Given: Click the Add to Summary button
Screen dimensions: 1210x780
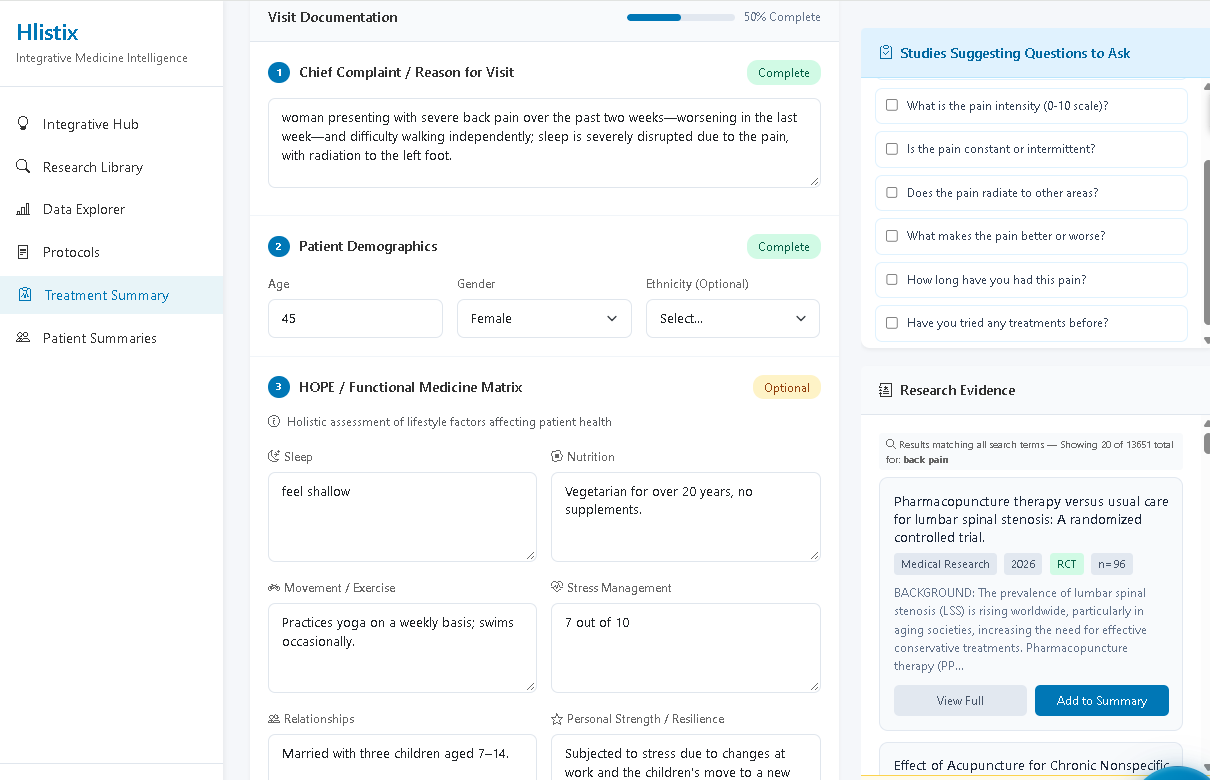Looking at the screenshot, I should pyautogui.click(x=1101, y=701).
